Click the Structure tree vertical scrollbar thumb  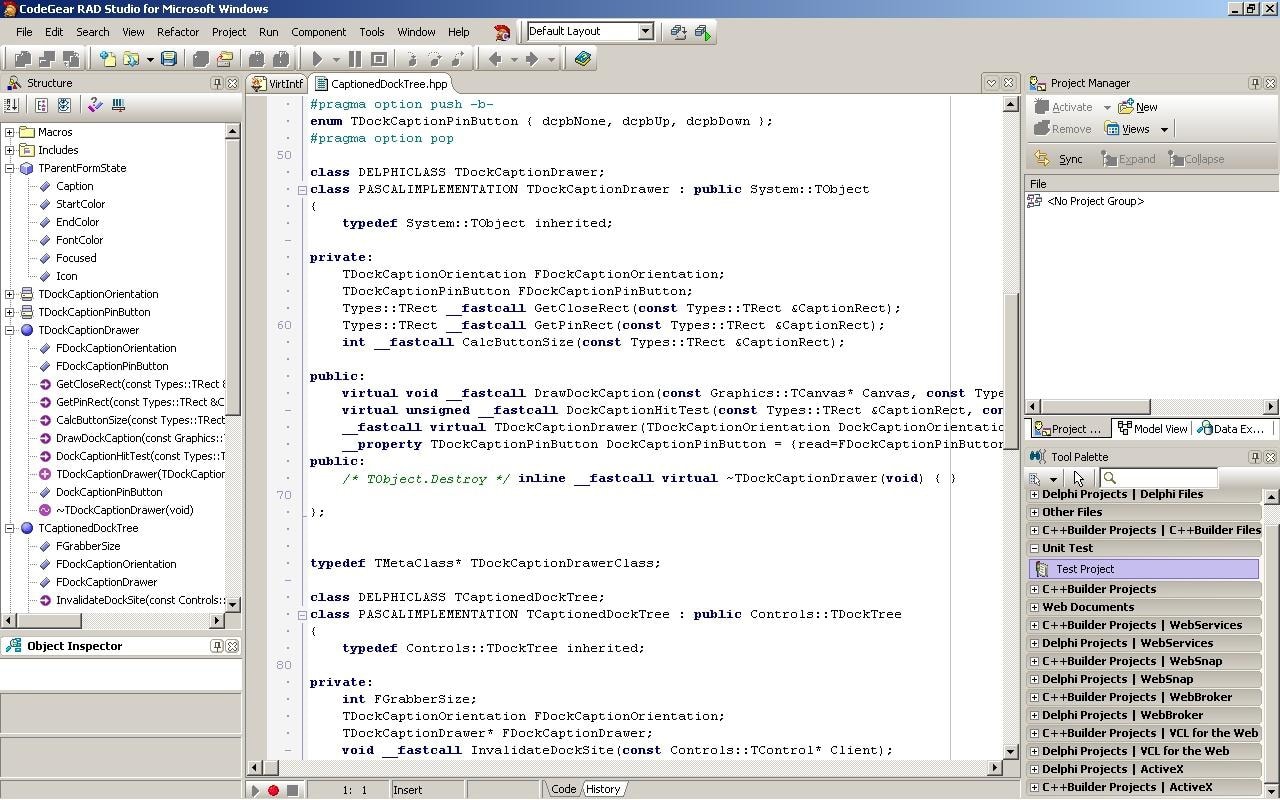pyautogui.click(x=232, y=275)
